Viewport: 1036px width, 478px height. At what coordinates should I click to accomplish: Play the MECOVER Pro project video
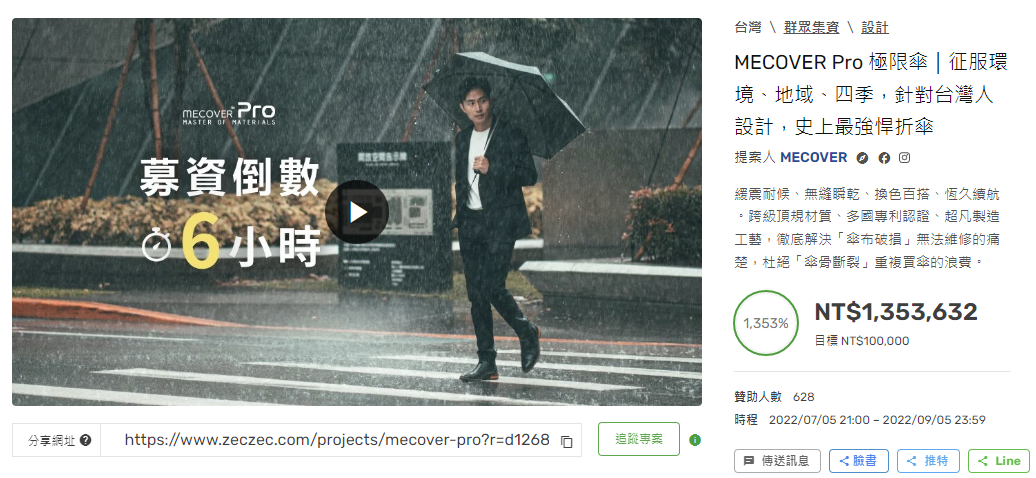[x=357, y=212]
